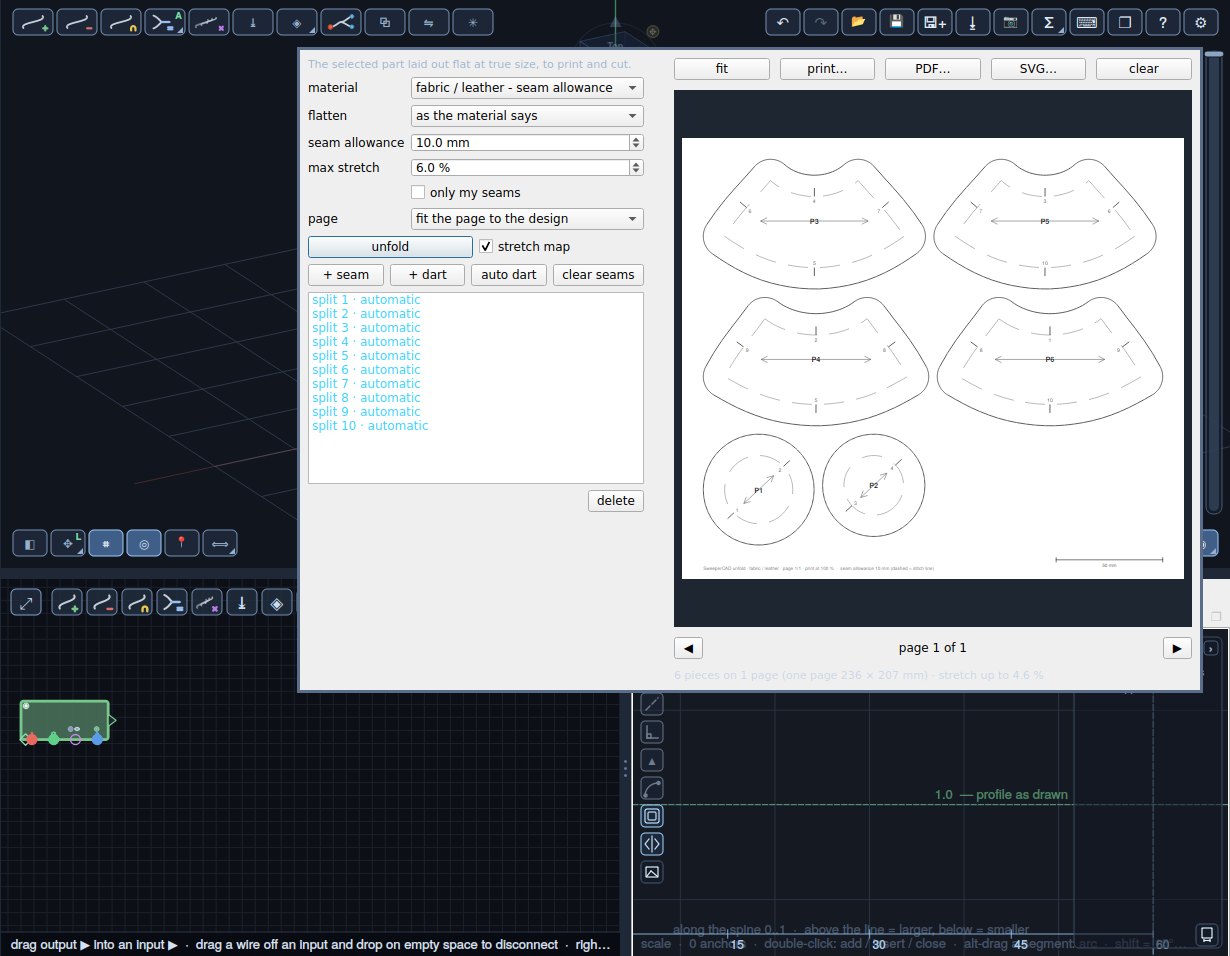Open settings with the gear icon
The width and height of the screenshot is (1230, 956).
click(1201, 22)
